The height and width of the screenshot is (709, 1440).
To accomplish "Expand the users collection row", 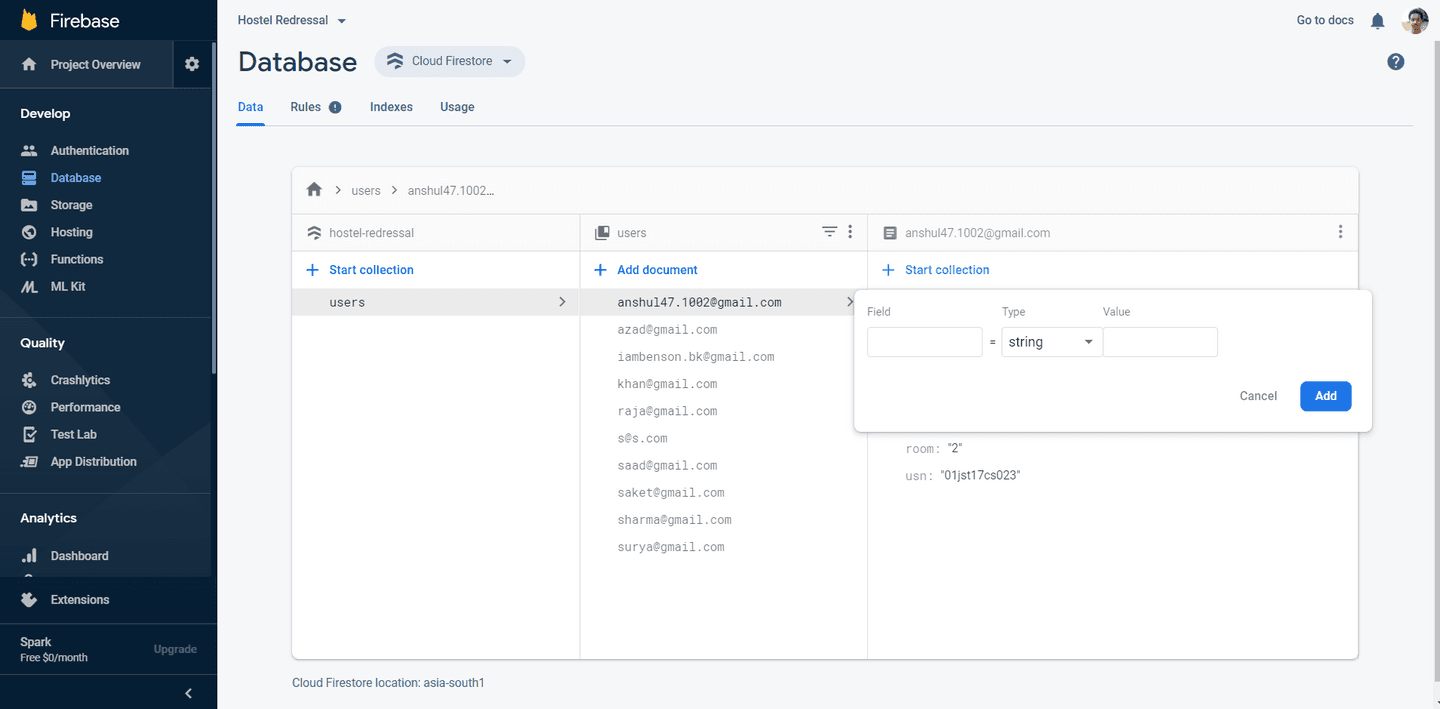I will tap(436, 302).
